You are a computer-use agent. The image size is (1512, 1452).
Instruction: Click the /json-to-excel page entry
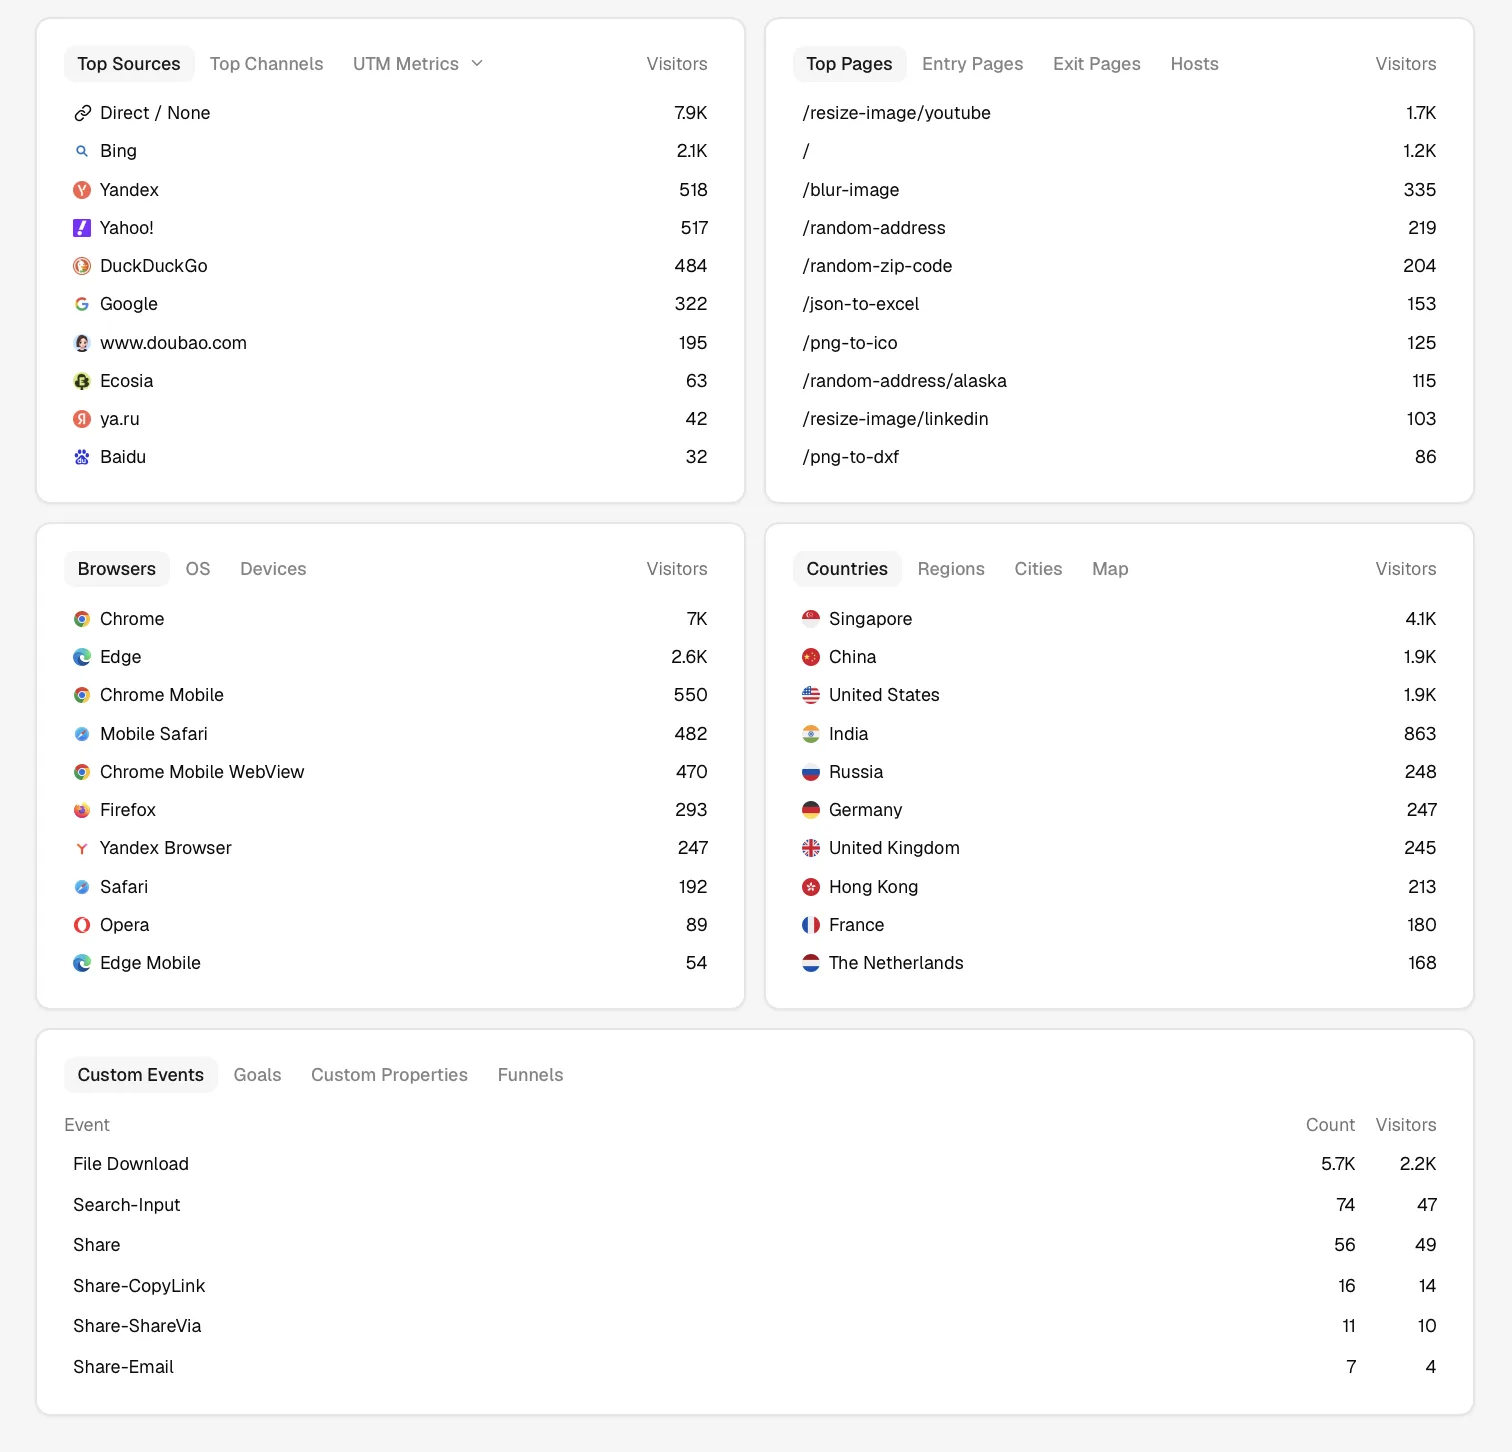tap(860, 304)
